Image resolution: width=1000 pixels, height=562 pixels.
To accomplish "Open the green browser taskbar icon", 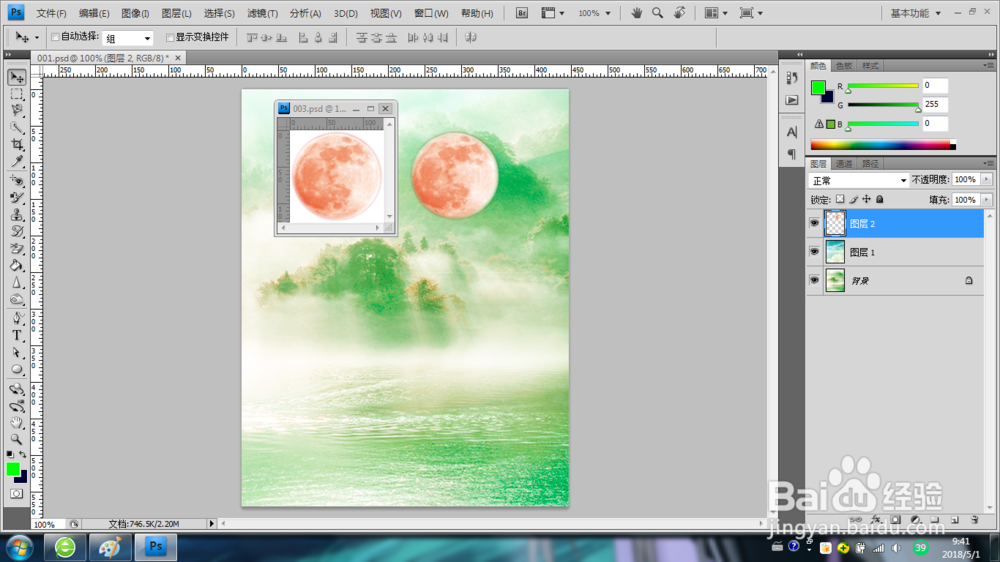I will coord(64,547).
